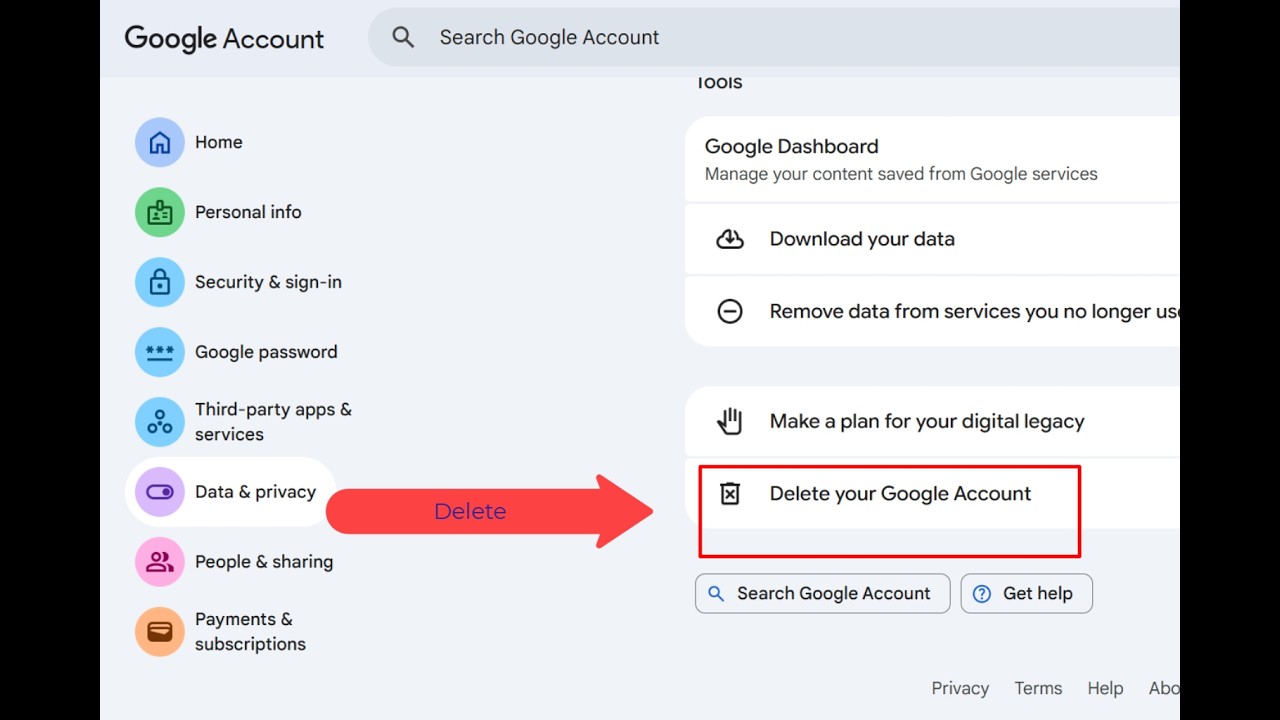Viewport: 1280px width, 720px height.
Task: Click the Google Account logo
Action: tap(224, 38)
